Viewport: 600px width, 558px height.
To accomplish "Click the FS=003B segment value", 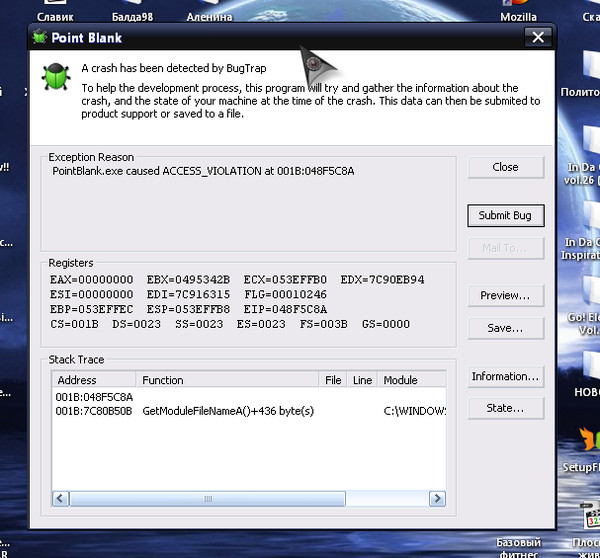I will coord(323,324).
